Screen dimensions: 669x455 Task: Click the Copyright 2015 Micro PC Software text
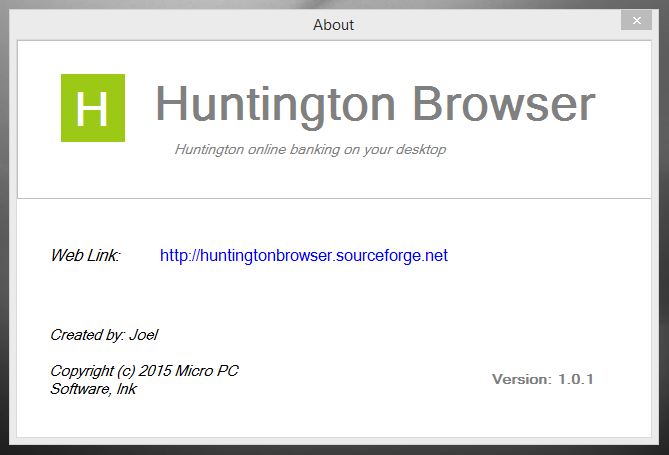pos(144,380)
